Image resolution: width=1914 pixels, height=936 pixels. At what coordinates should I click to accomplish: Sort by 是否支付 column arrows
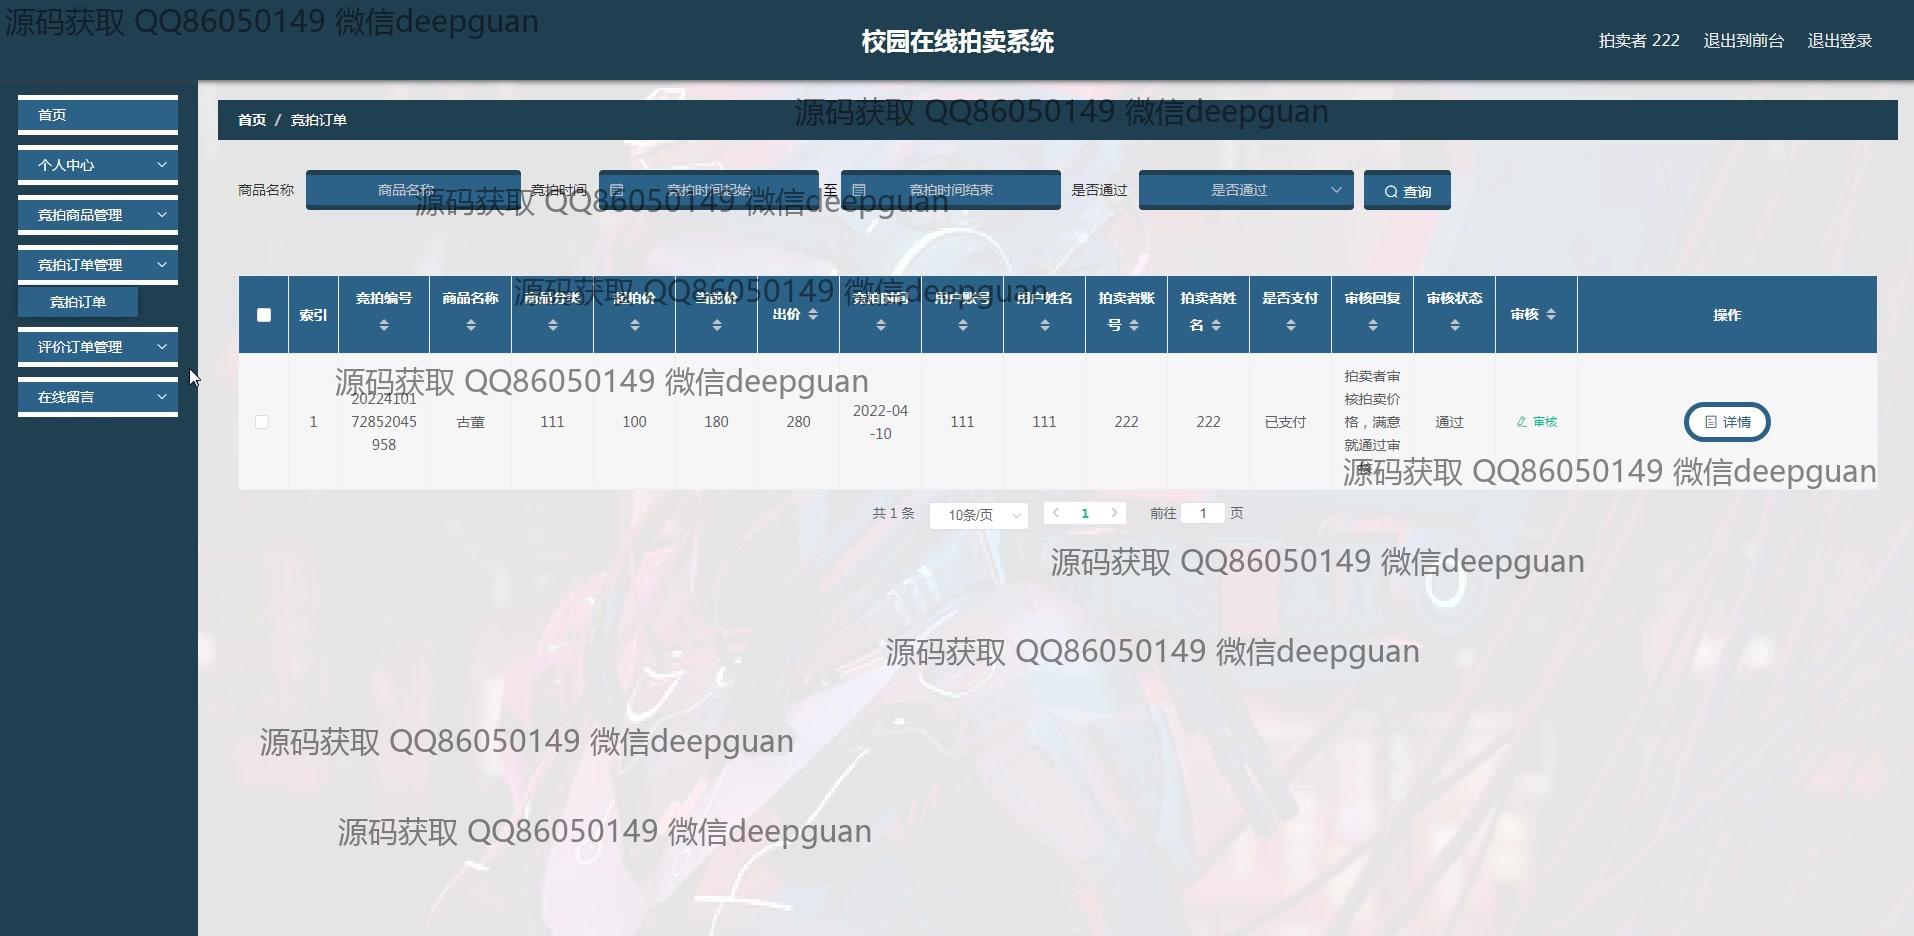click(x=1290, y=325)
